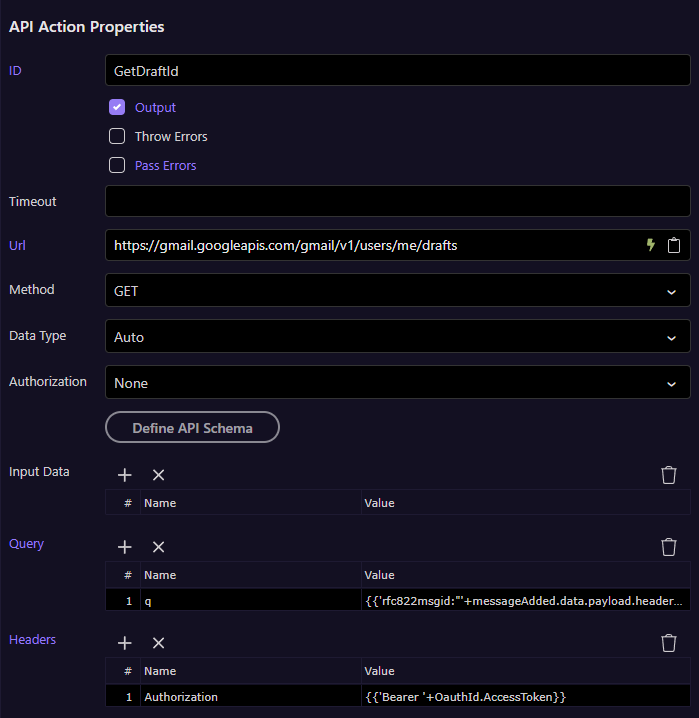Screen dimensions: 699x718
Task: Click the lightning bolt icon in Url field
Action: 650,245
